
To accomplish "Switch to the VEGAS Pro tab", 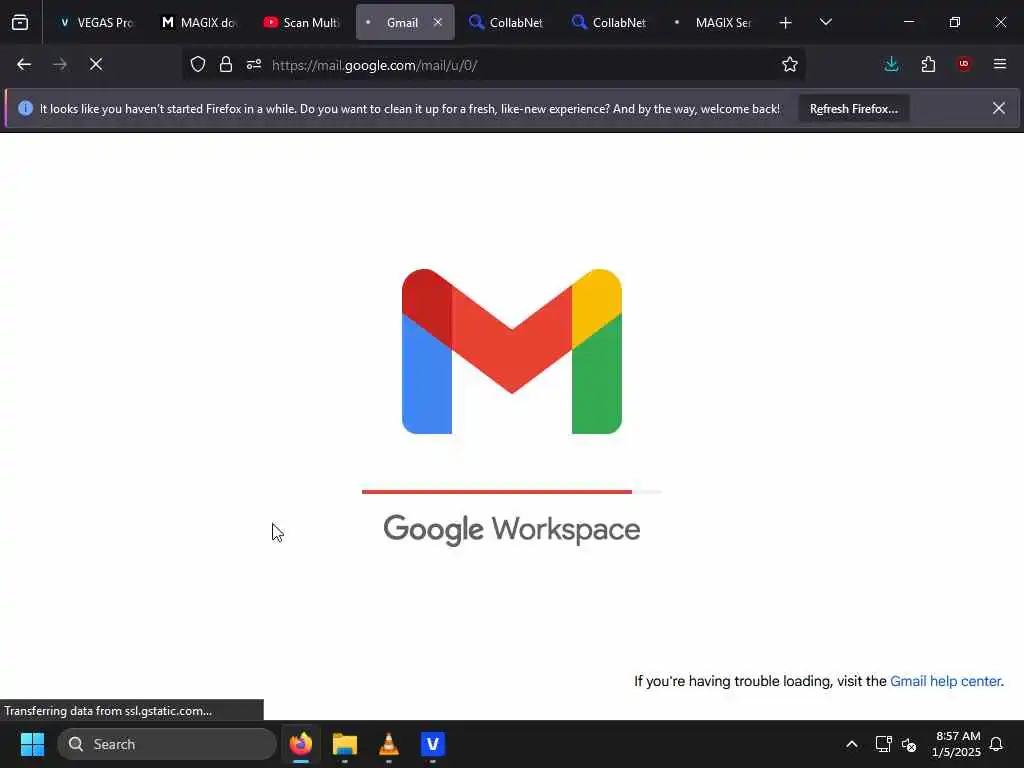I will 95,22.
